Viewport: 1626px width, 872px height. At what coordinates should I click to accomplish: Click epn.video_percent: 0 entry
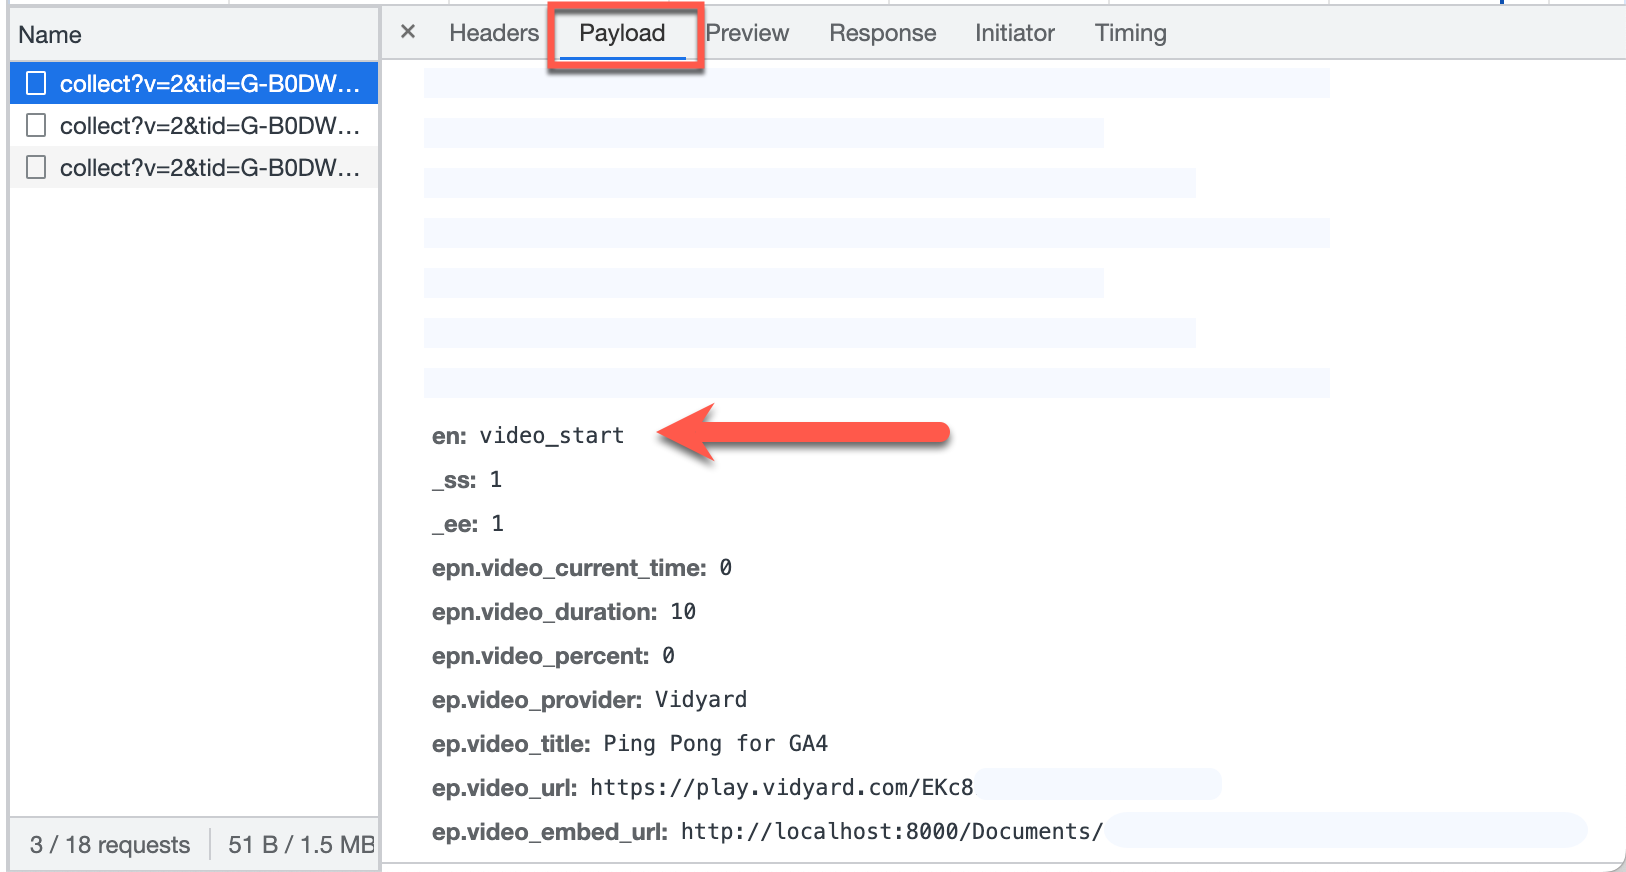[554, 655]
